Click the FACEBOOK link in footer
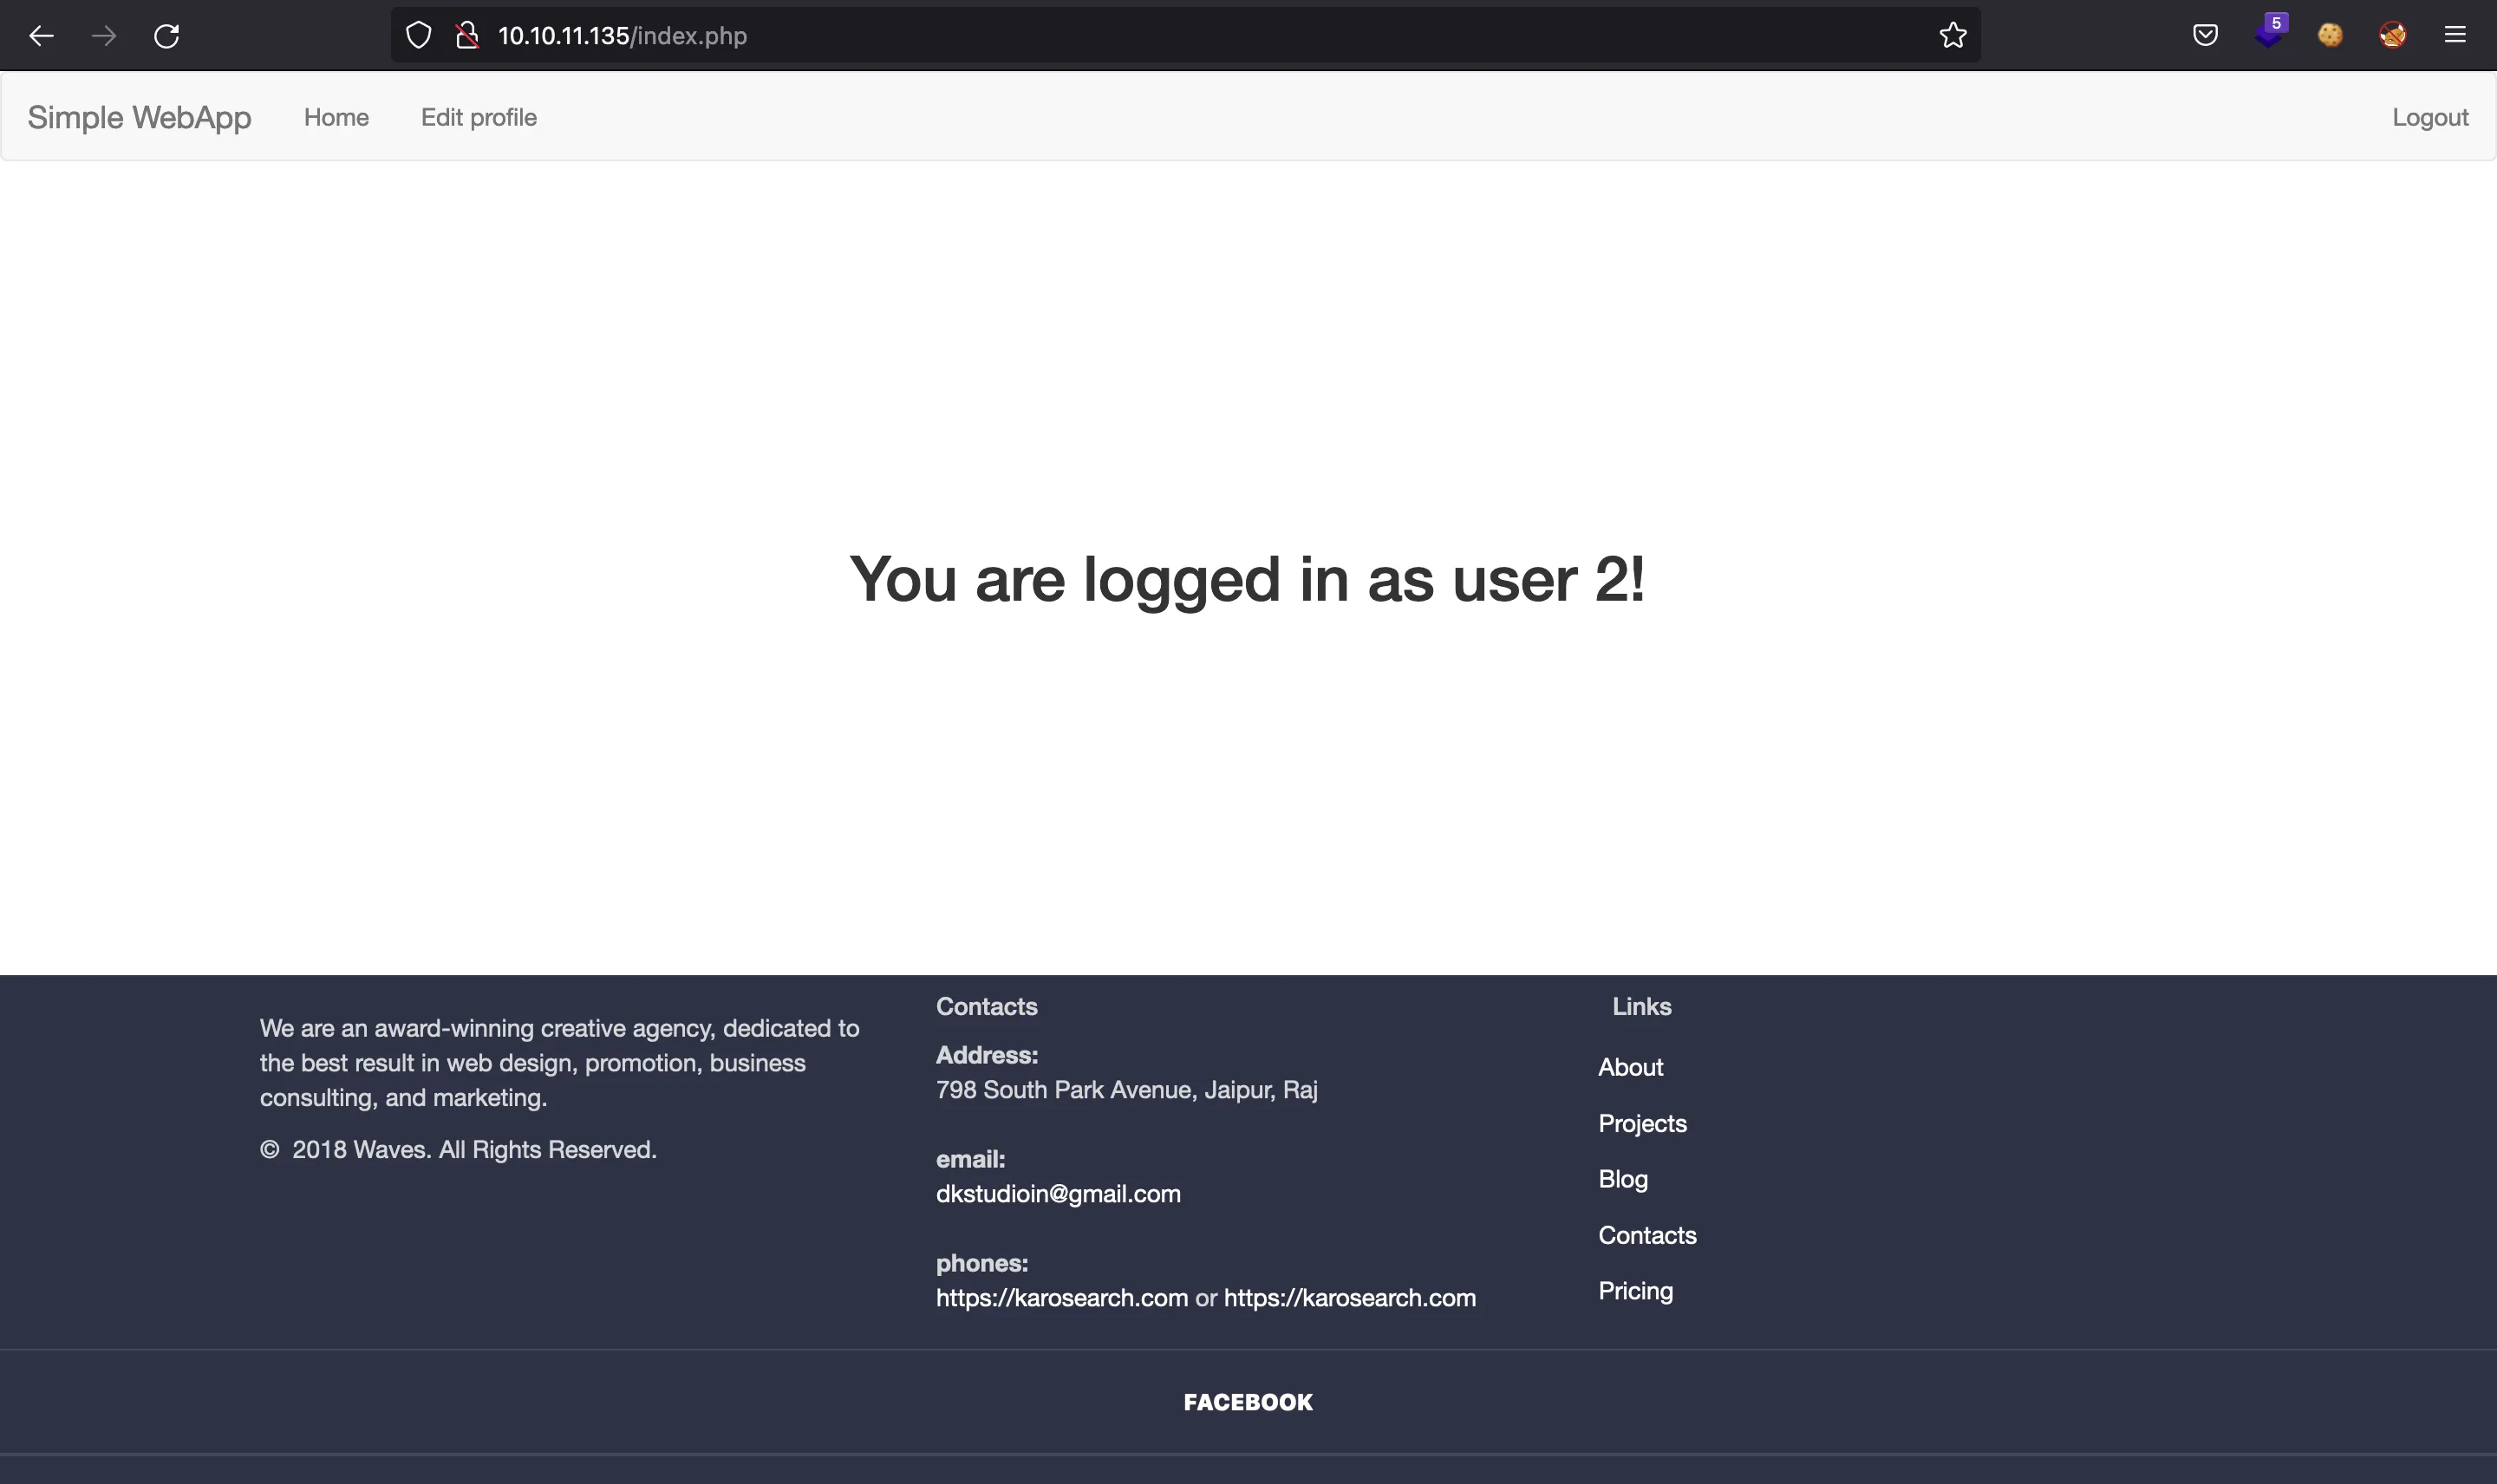This screenshot has height=1484, width=2497. 1248,1401
